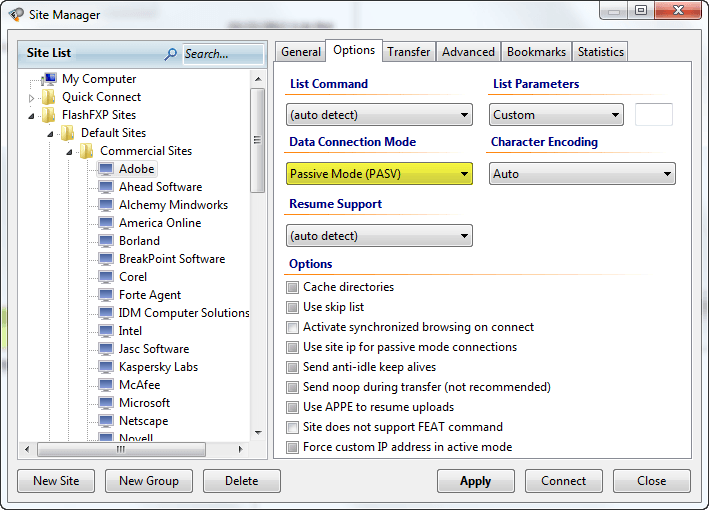Click the Corel site icon

coord(106,277)
